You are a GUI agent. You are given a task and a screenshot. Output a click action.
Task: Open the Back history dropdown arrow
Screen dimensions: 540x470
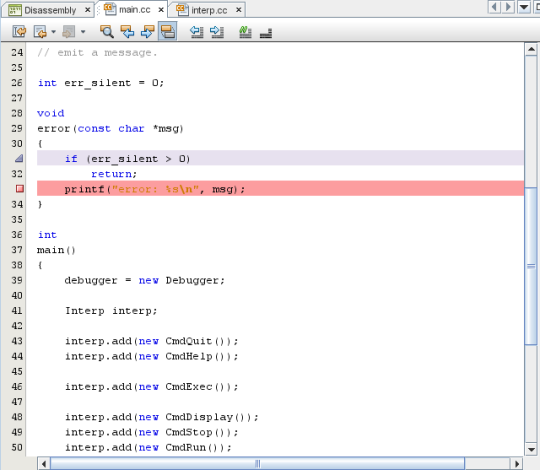click(53, 32)
